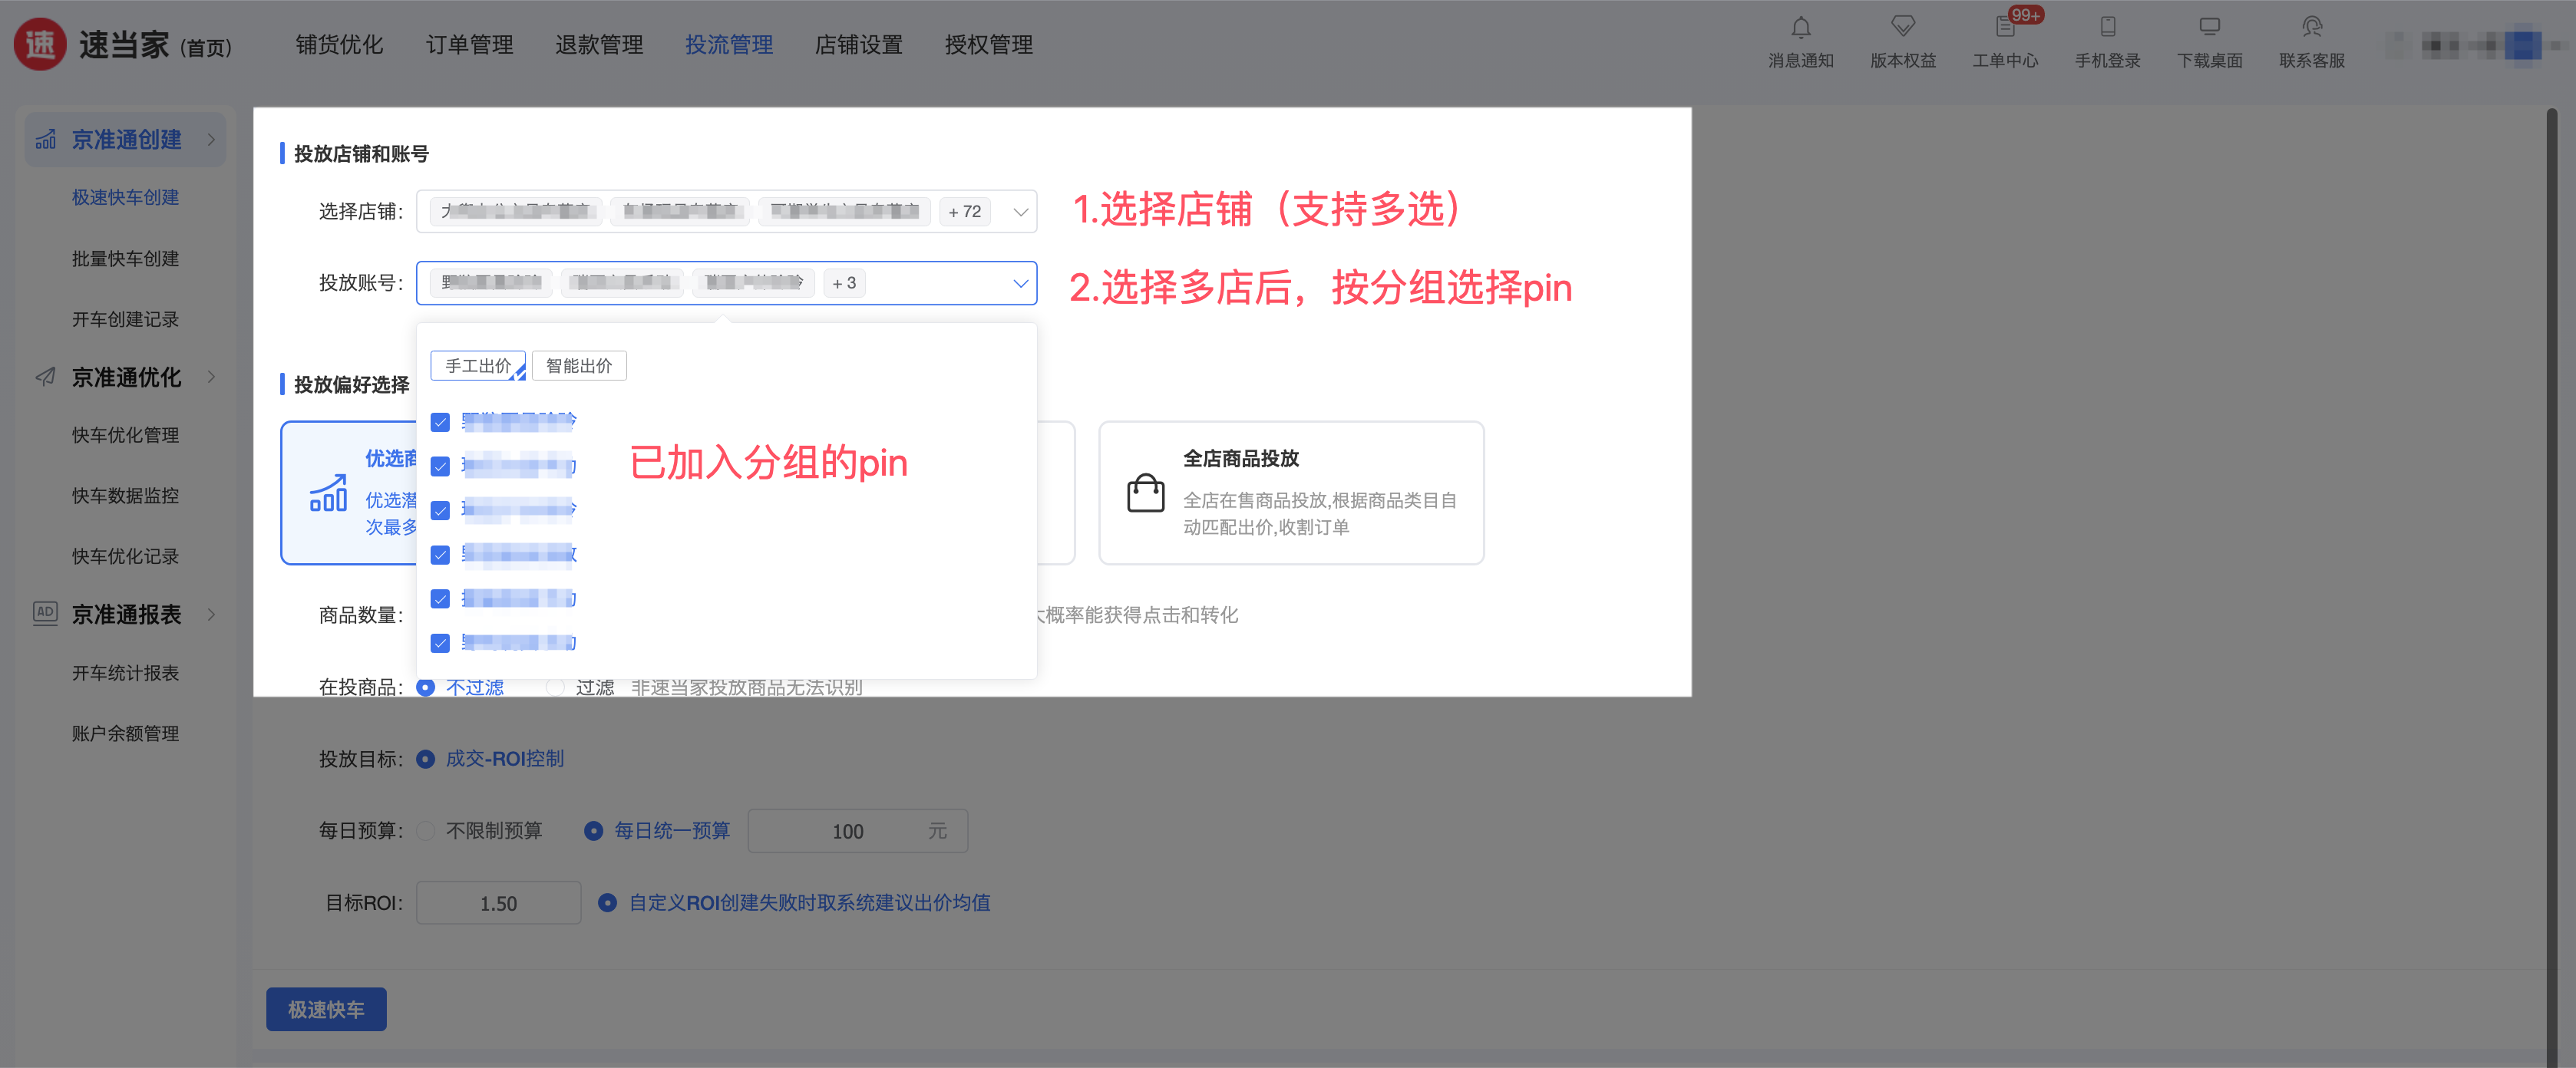Open 批量快车创建 sidebar link
Screen dimensions: 2576x1068
pyautogui.click(x=125, y=259)
